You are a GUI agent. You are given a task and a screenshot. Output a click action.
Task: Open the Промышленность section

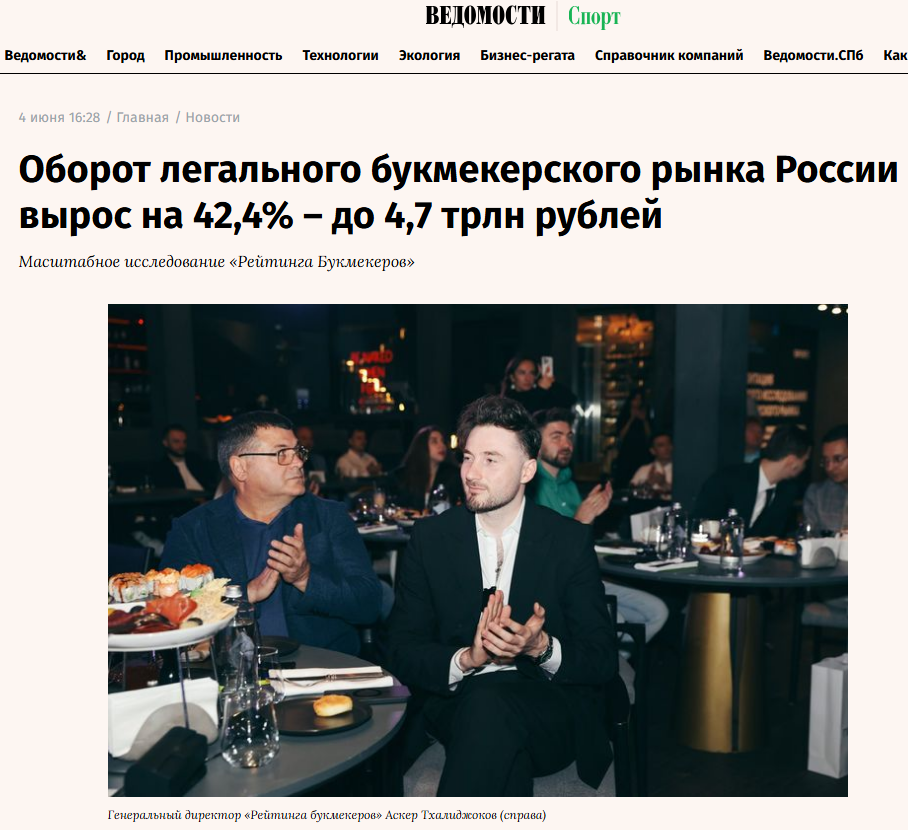tap(223, 56)
